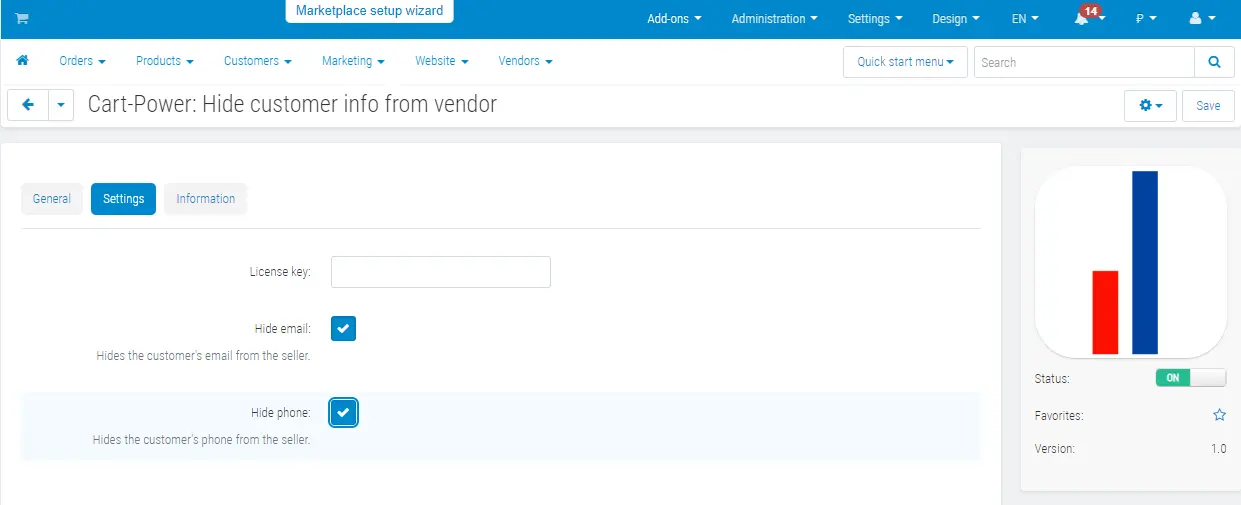The height and width of the screenshot is (505, 1241).
Task: Expand the currency ₽ dropdown
Action: click(x=1146, y=19)
